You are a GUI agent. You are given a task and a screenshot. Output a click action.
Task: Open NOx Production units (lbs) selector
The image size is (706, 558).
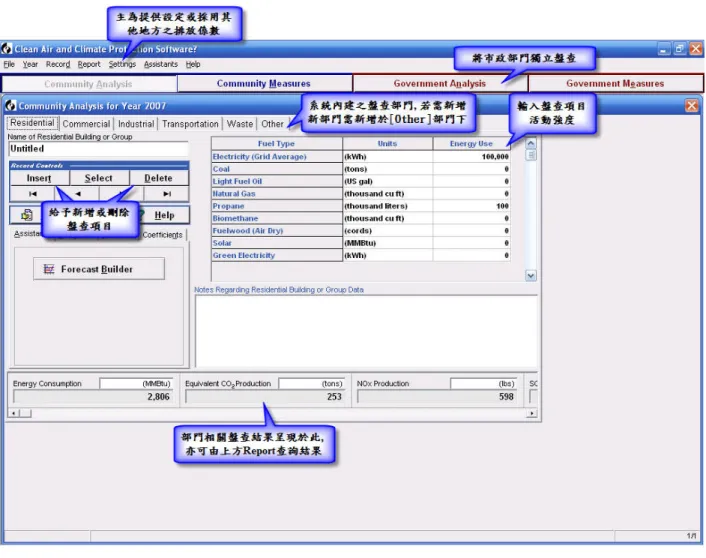(483, 384)
